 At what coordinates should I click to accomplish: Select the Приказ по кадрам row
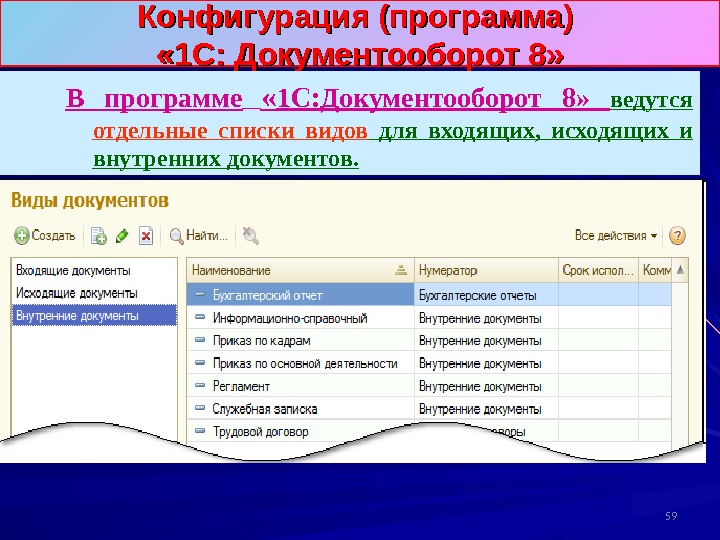point(429,340)
